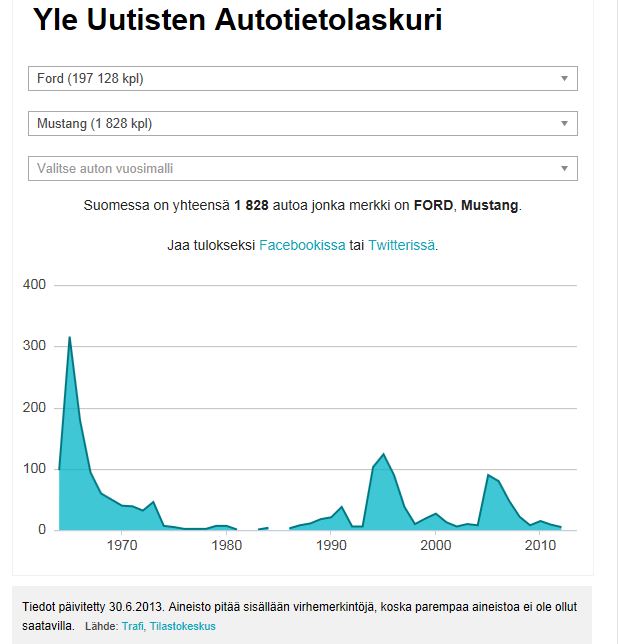This screenshot has width=619, height=644.
Task: Click the 1990 label on the x-axis
Action: [x=331, y=546]
